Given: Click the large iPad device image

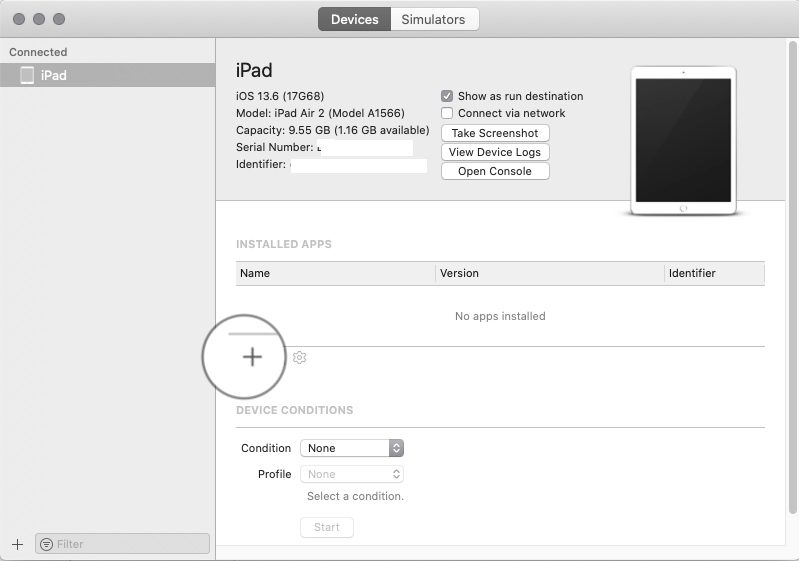Looking at the screenshot, I should click(x=683, y=141).
